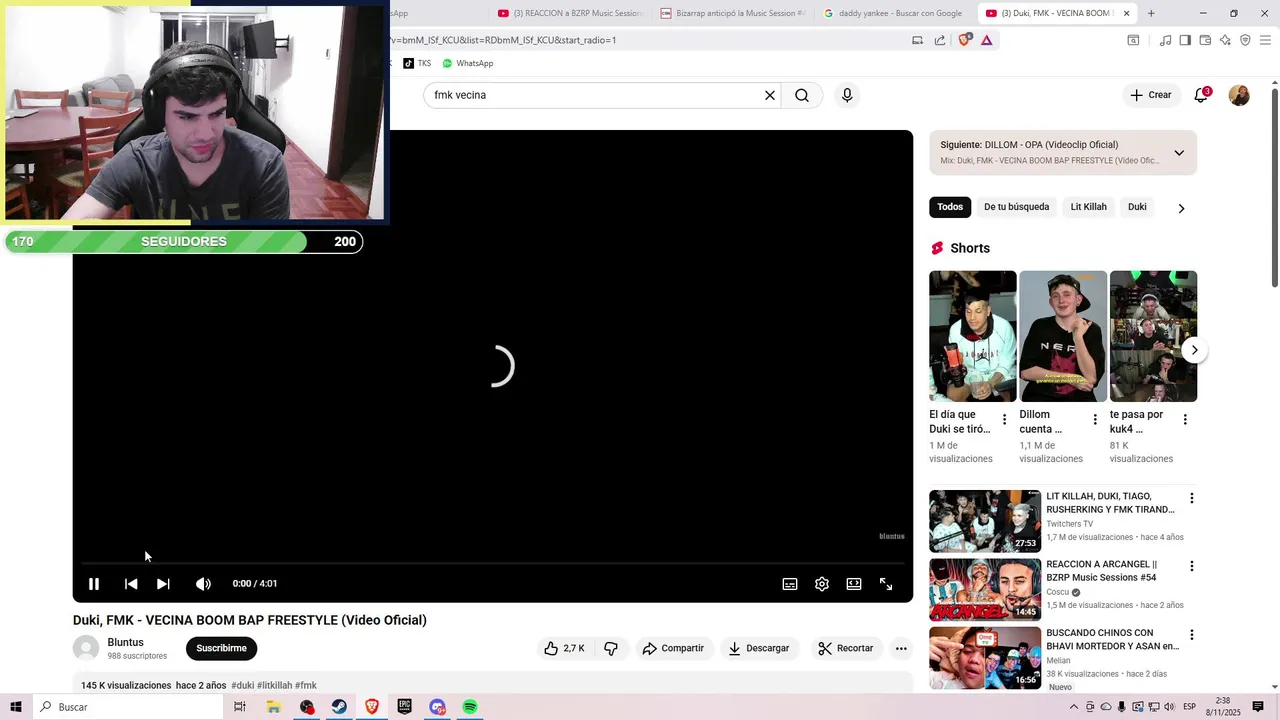Select the 'De tu búsqueda' chip
Image resolution: width=1280 pixels, height=720 pixels.
click(x=1016, y=207)
